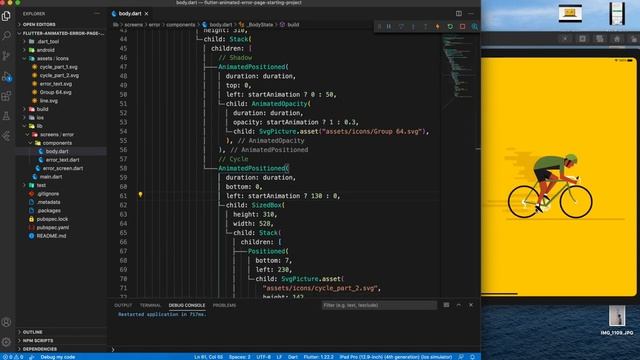Open the Search view in activity bar

pos(6,36)
